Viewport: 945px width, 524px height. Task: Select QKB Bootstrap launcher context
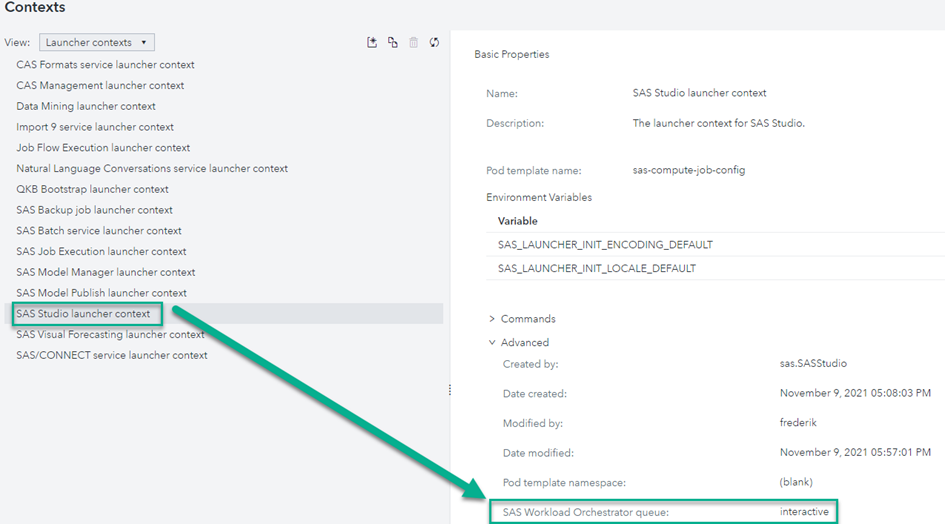coord(92,189)
